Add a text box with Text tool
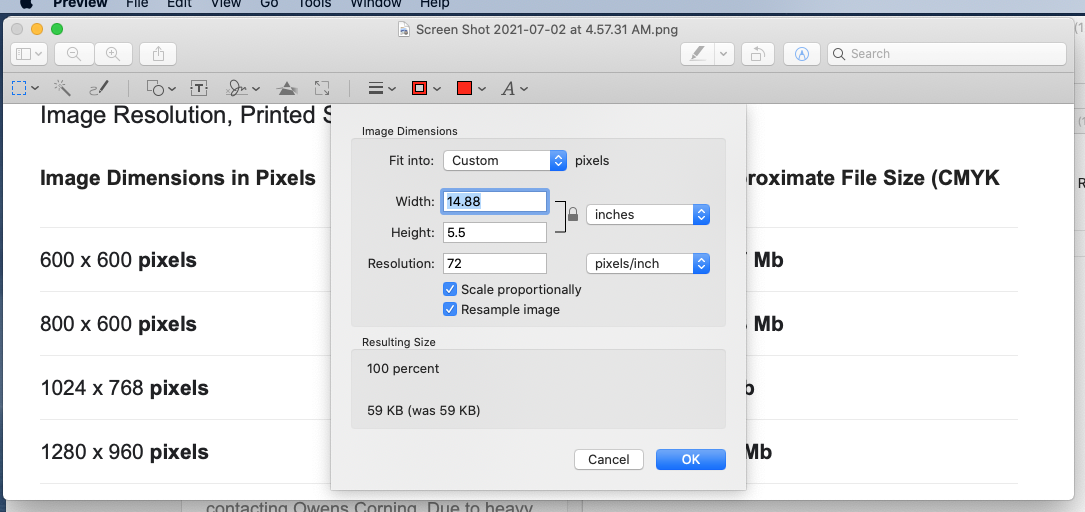The image size is (1085, 512). tap(199, 88)
